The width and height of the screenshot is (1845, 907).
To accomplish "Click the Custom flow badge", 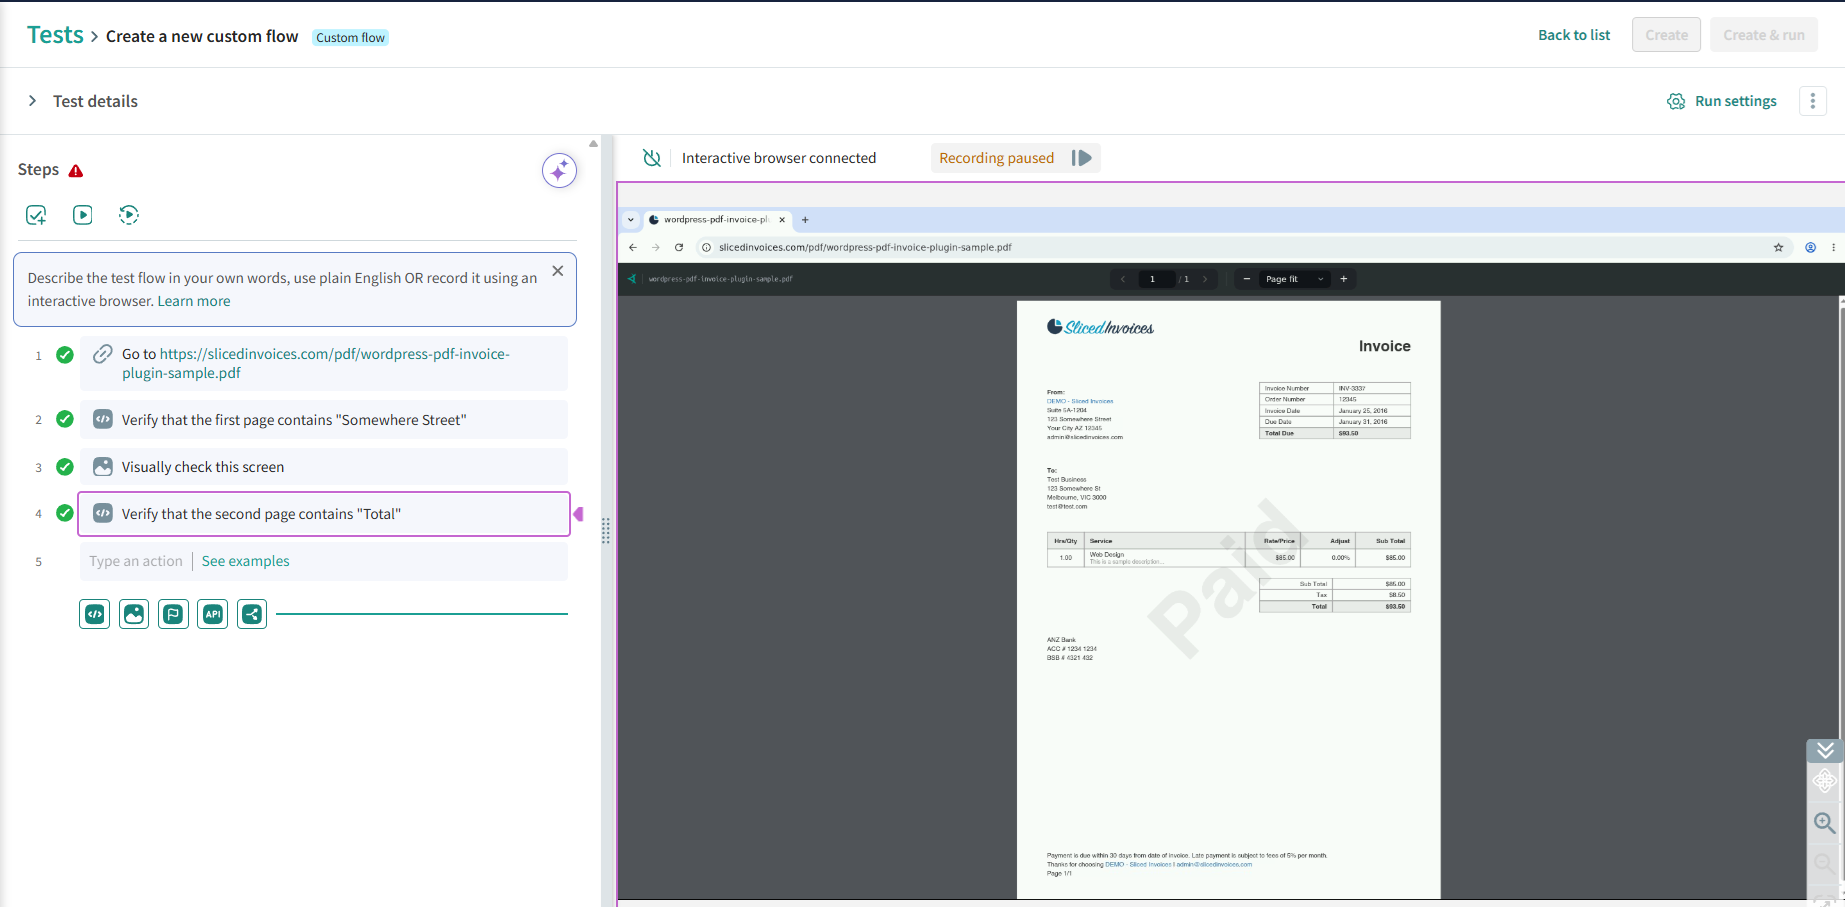I will [350, 38].
